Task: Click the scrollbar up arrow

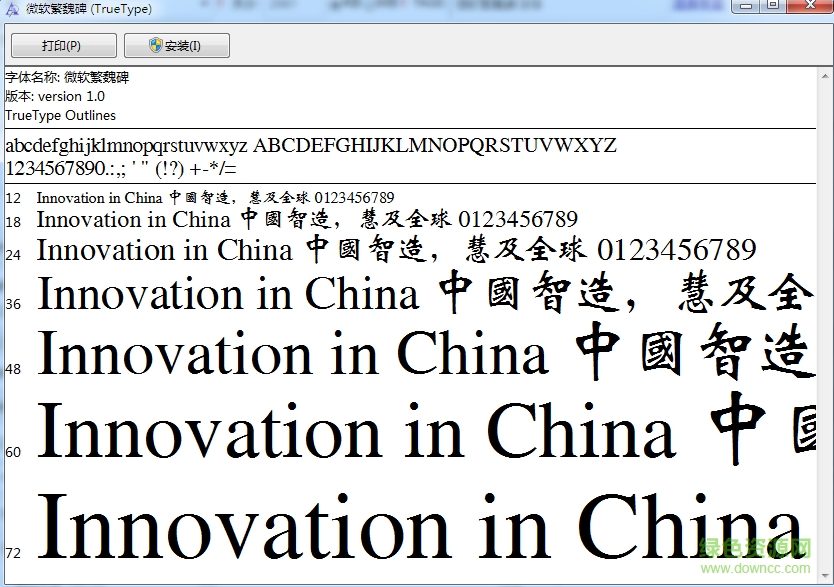Action: click(x=825, y=77)
